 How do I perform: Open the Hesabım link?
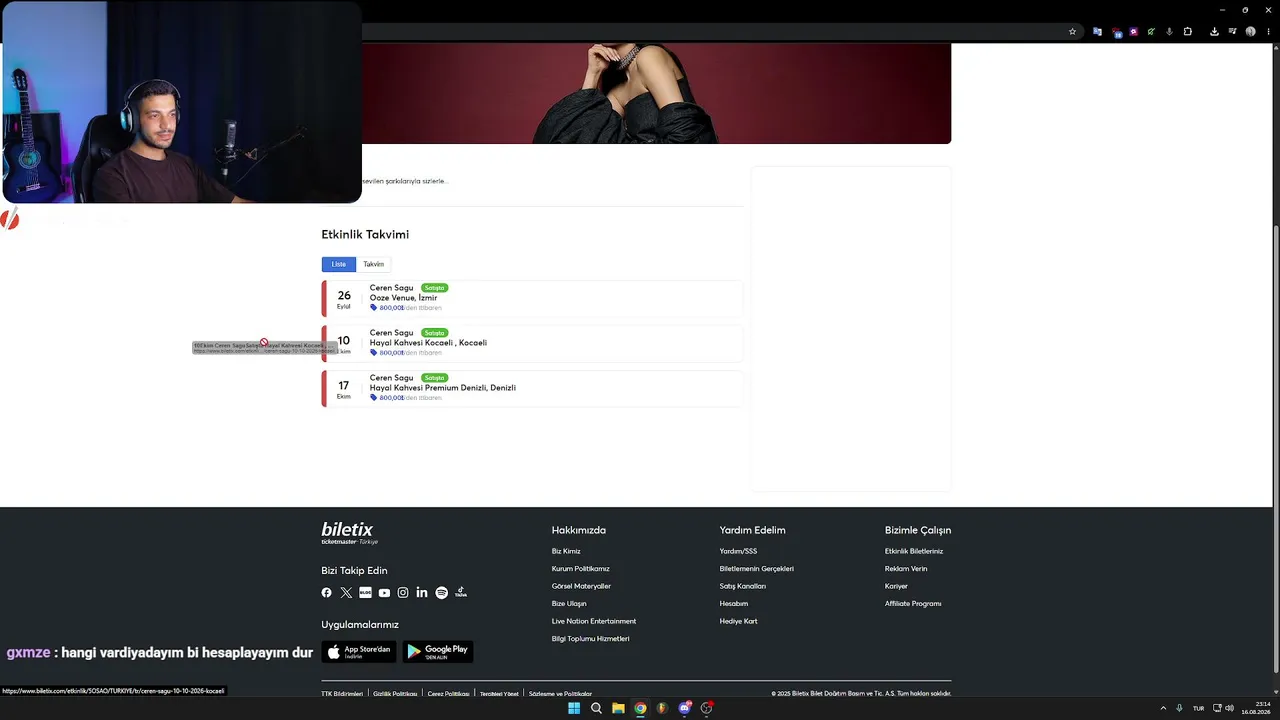(734, 604)
